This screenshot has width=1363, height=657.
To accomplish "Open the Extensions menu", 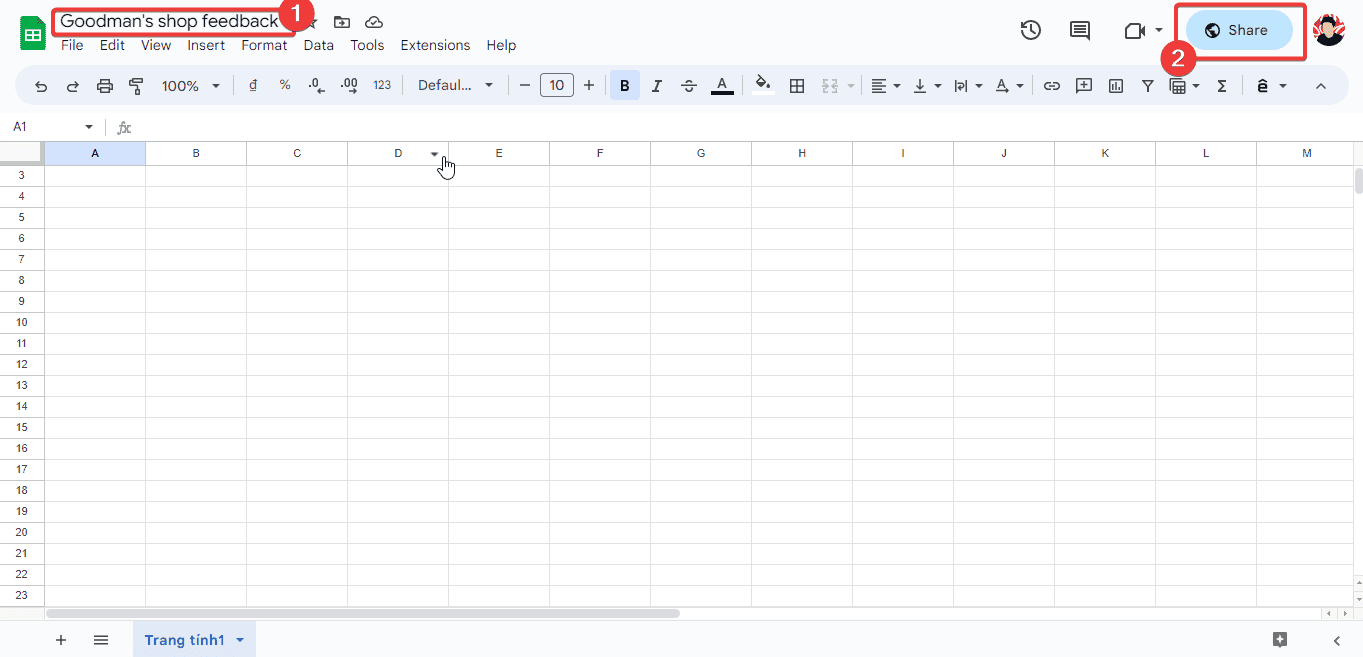I will (435, 45).
